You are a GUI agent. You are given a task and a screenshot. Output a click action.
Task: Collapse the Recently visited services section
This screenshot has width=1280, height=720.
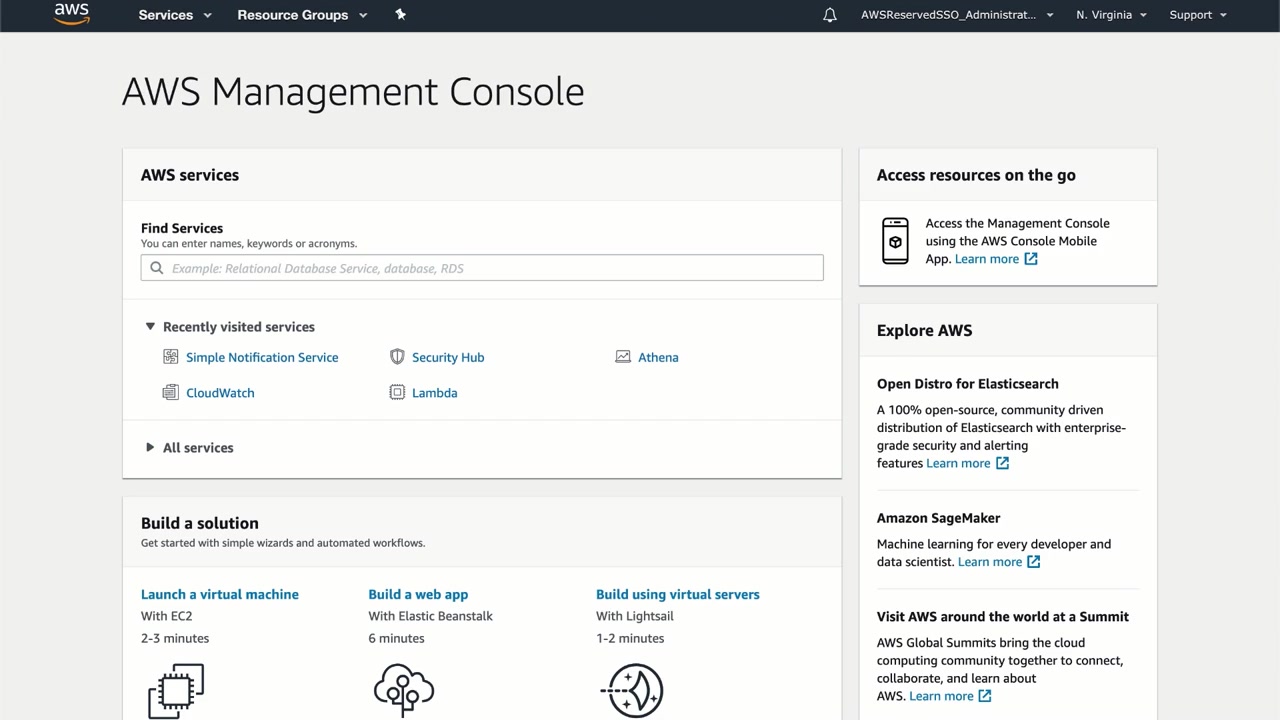[150, 327]
